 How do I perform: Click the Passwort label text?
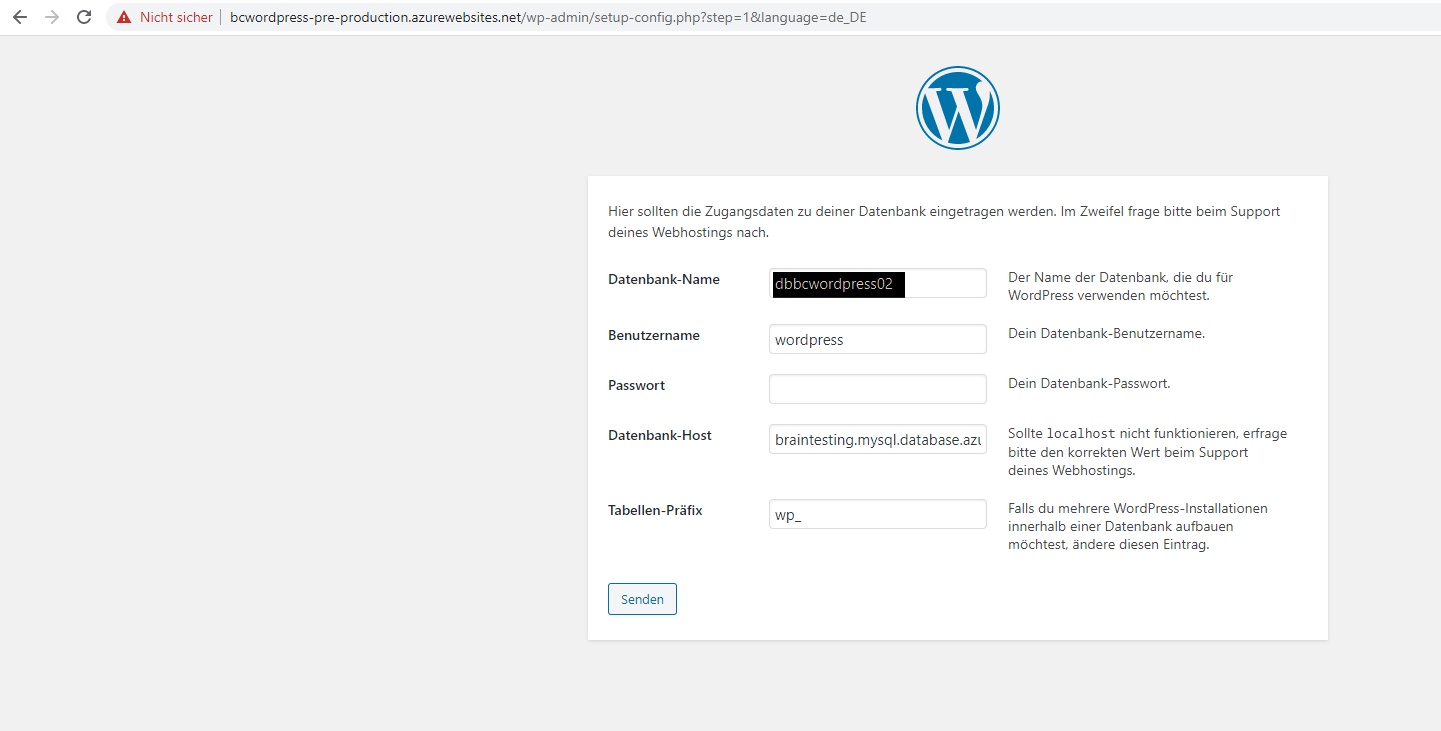coord(636,385)
